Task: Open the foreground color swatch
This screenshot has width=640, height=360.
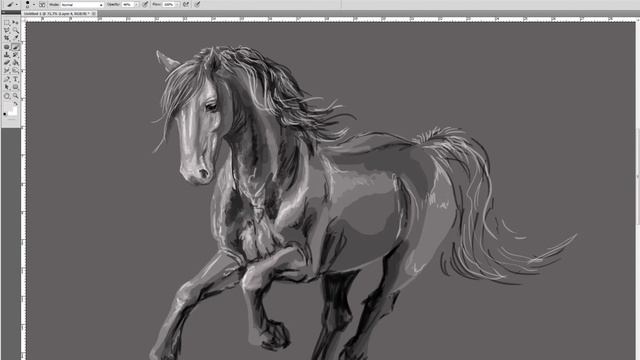Action: click(10, 109)
